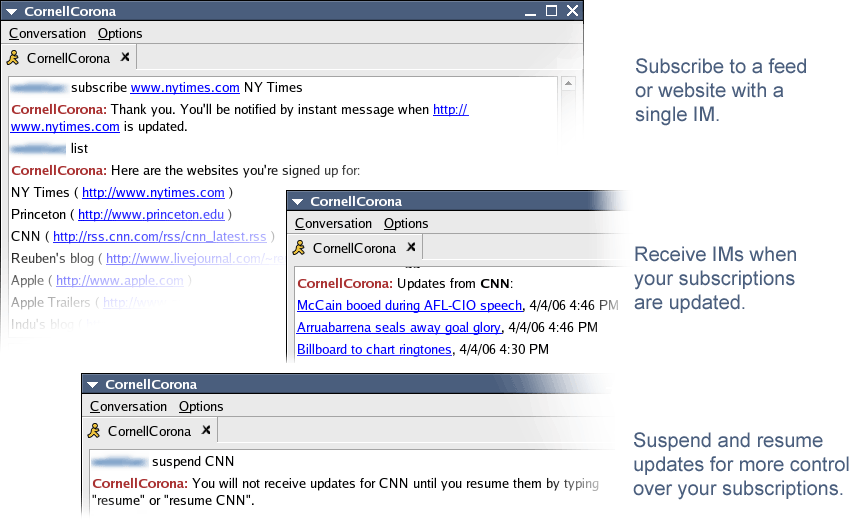
Task: Open Options menu in the CNN updates window
Action: 406,224
